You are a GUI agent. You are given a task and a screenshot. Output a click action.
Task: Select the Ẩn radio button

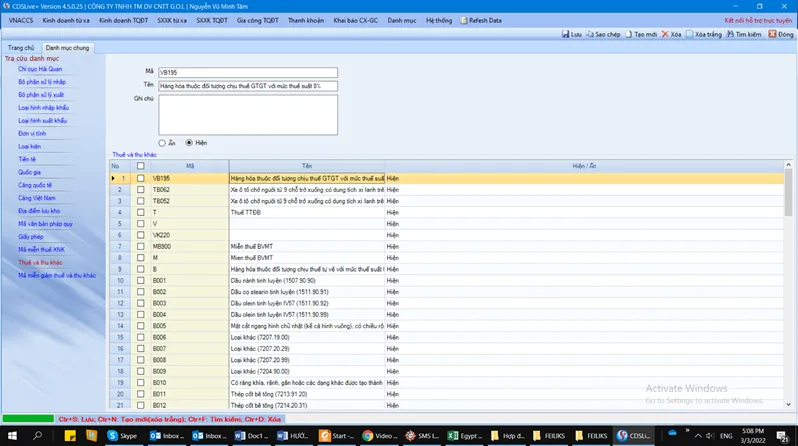coord(162,143)
